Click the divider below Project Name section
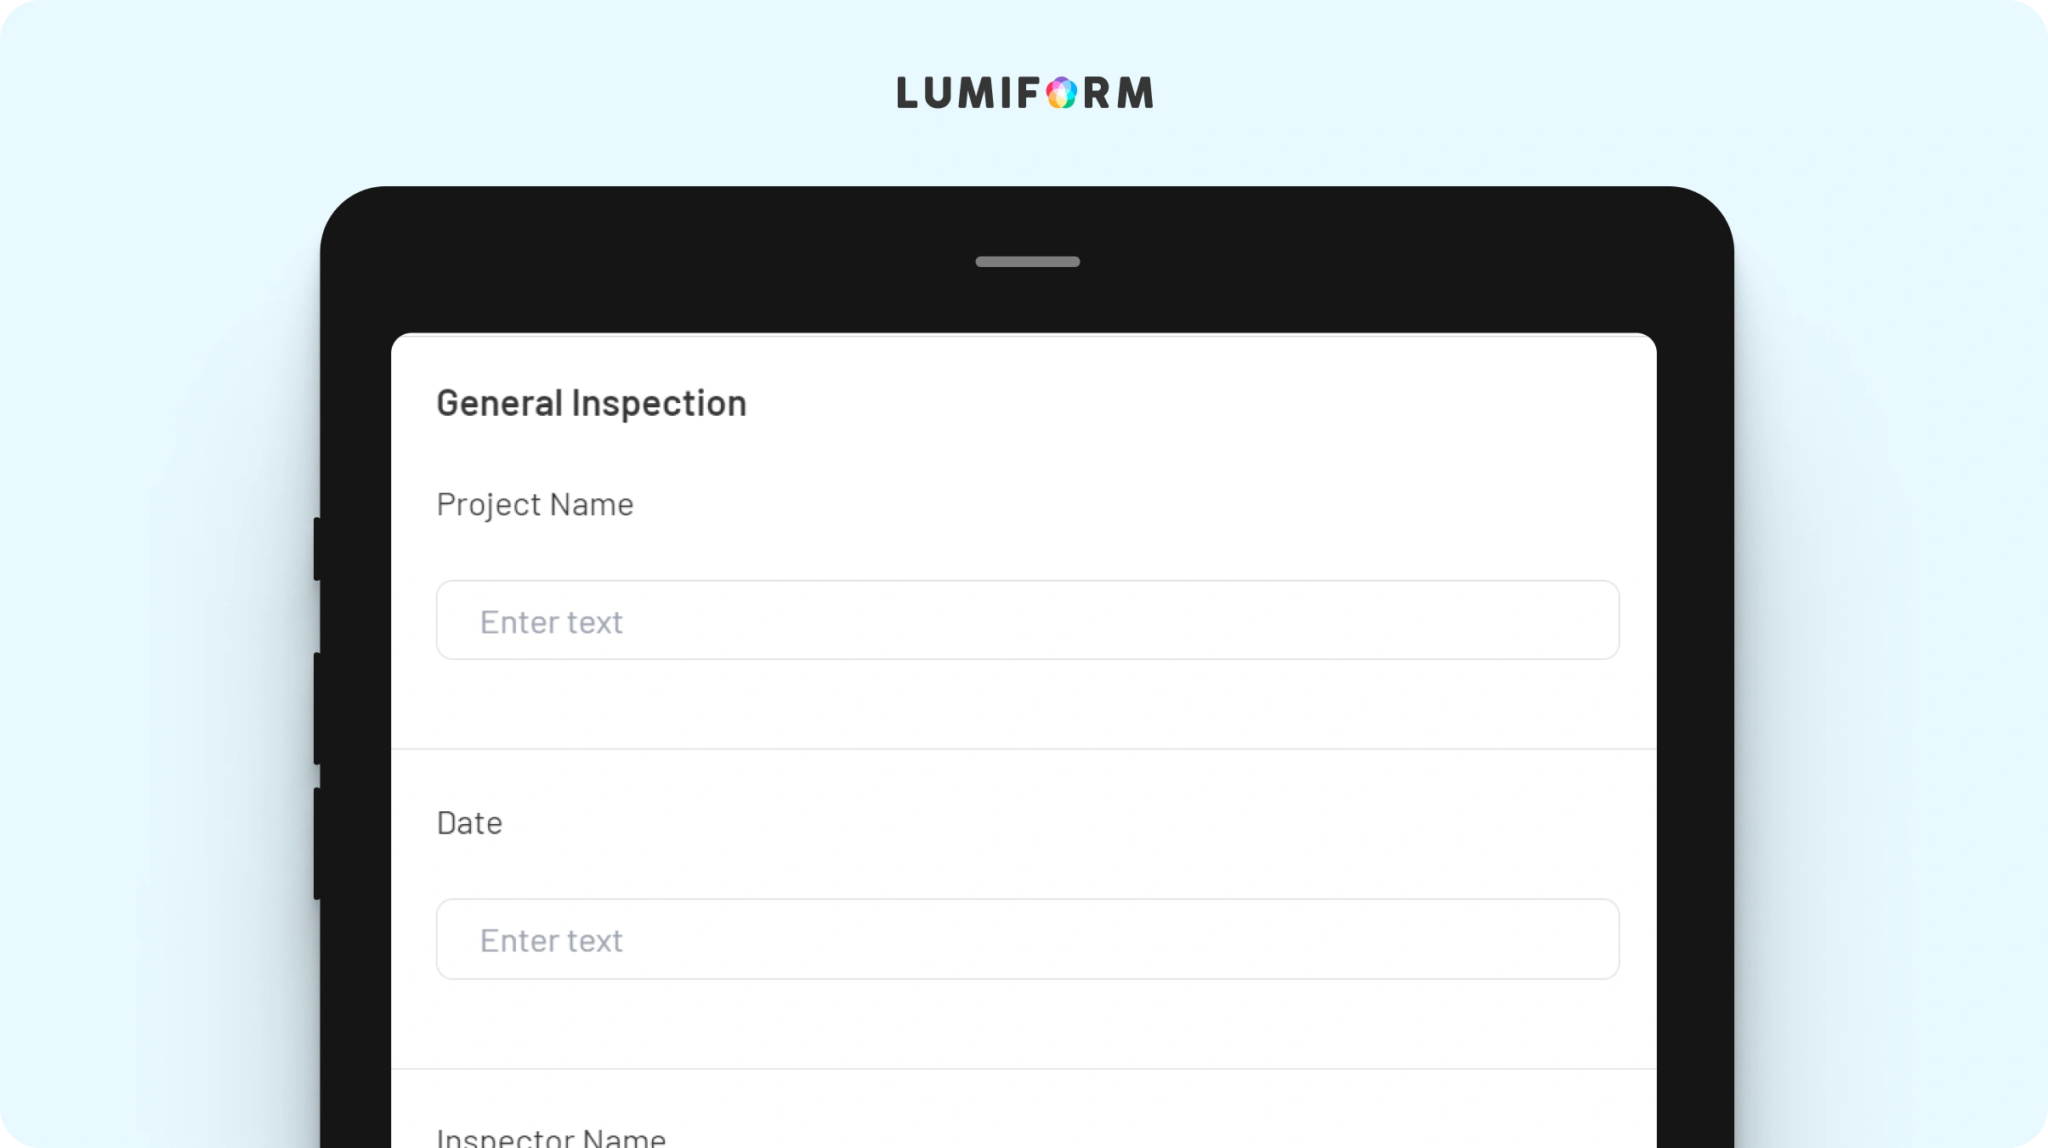The width and height of the screenshot is (2048, 1148). pos(1023,749)
